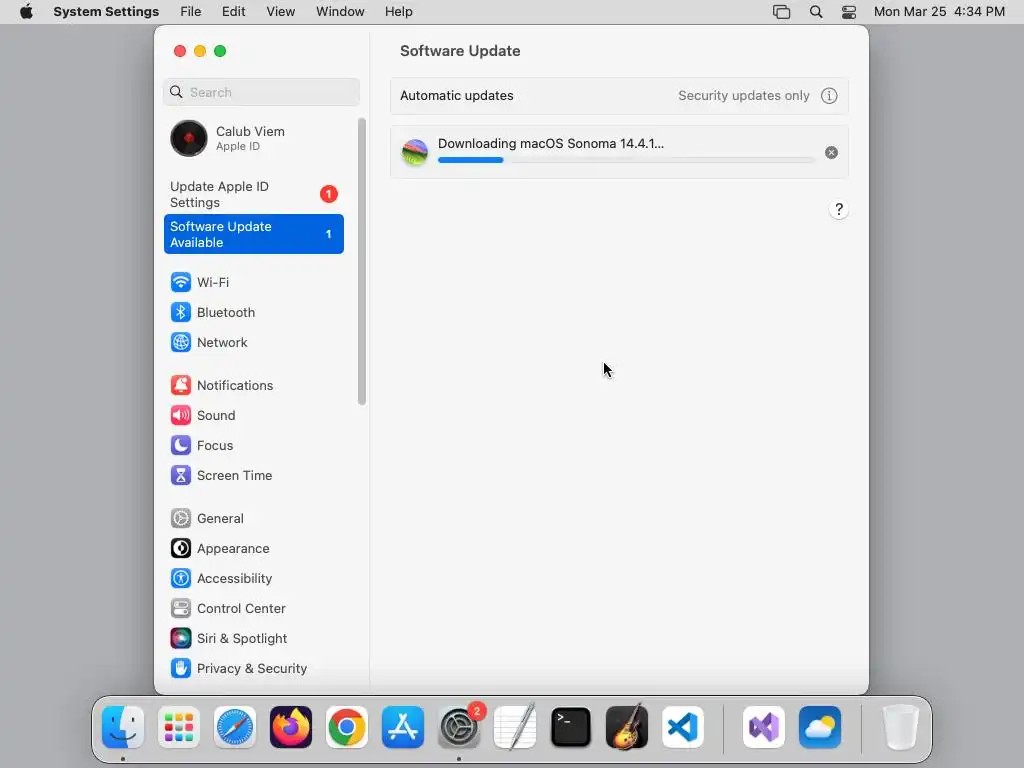Open Accessibility settings
1024x768 pixels.
[253, 579]
